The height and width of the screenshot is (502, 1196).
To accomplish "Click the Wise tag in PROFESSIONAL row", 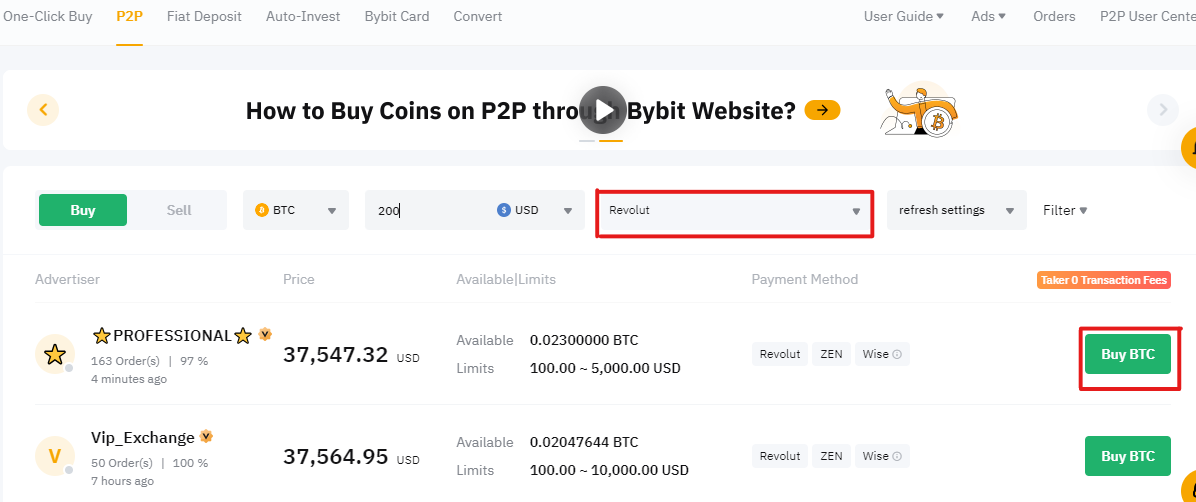I will (x=883, y=354).
